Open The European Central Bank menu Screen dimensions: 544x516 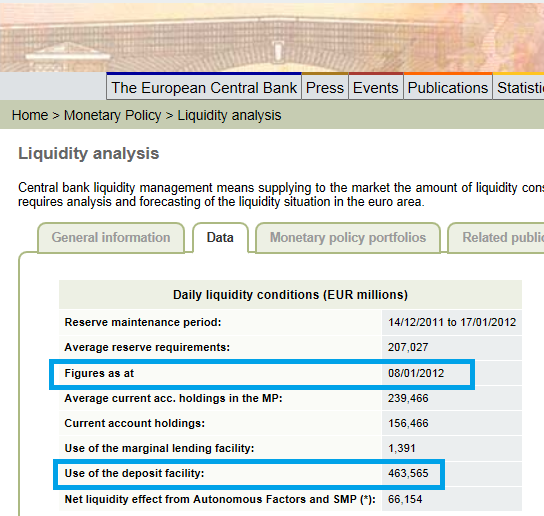[x=204, y=87]
